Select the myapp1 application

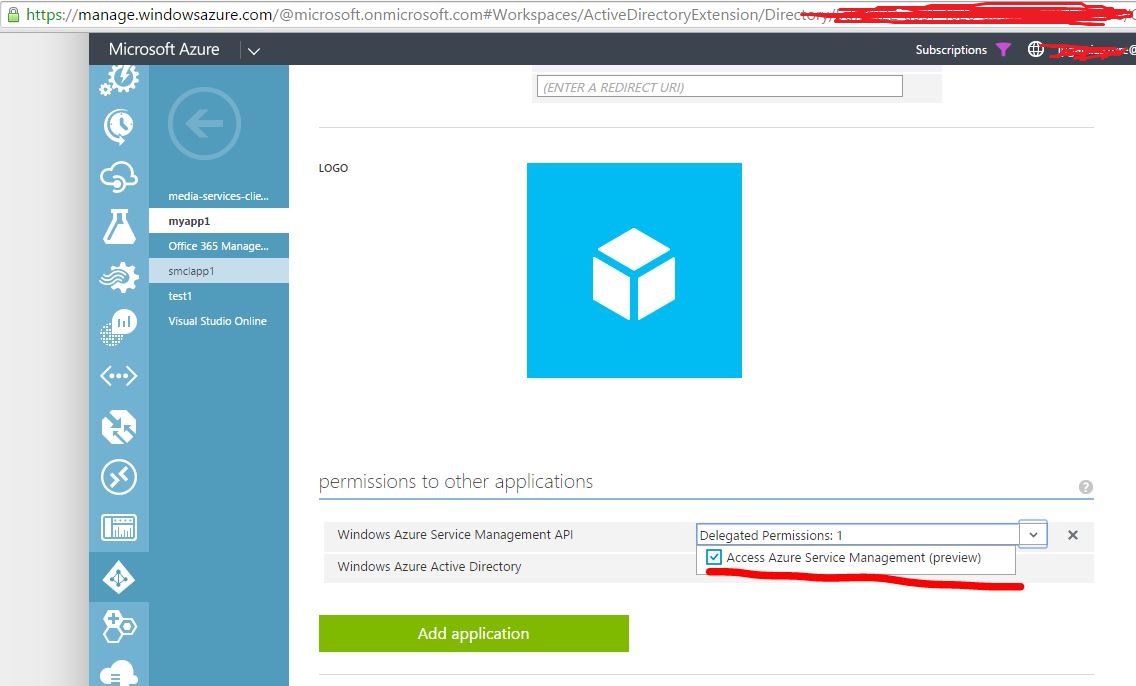[219, 221]
